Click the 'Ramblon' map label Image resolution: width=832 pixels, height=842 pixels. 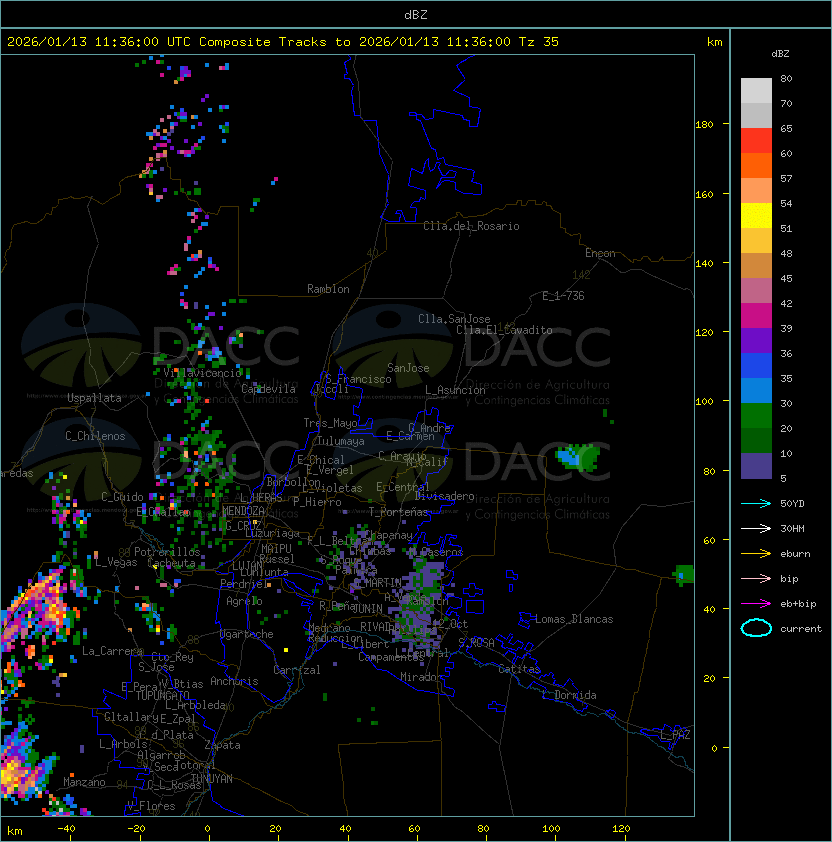coord(328,289)
